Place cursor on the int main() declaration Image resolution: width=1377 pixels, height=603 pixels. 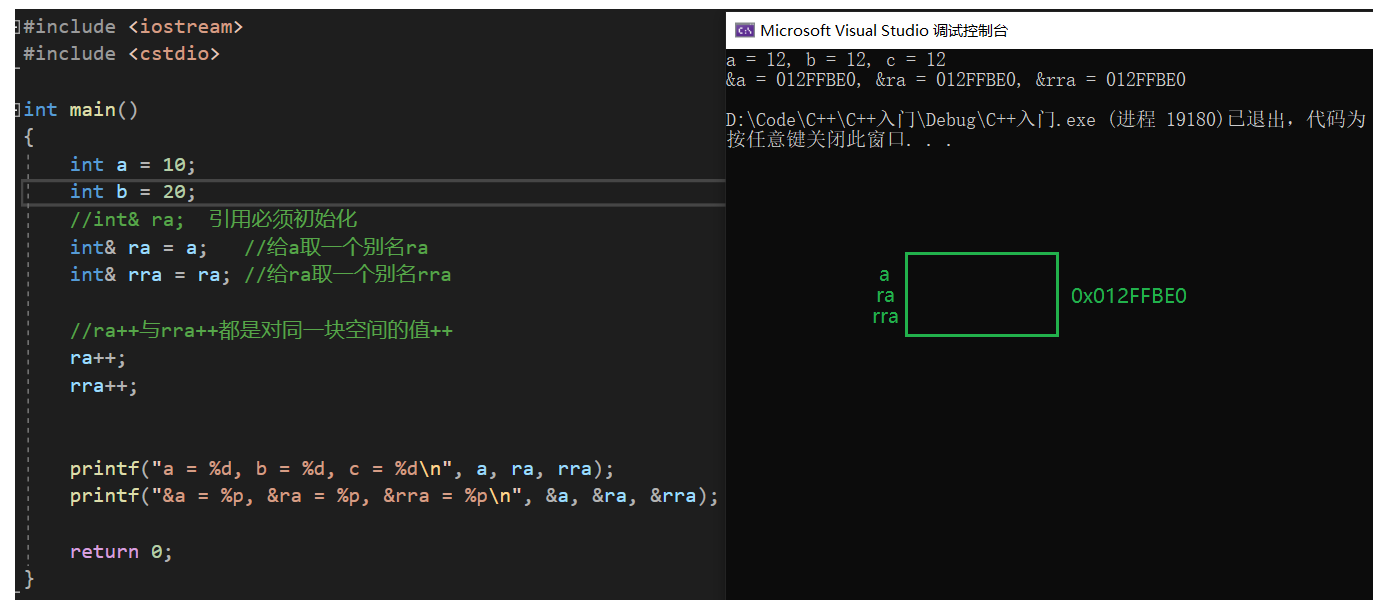pyautogui.click(x=81, y=109)
